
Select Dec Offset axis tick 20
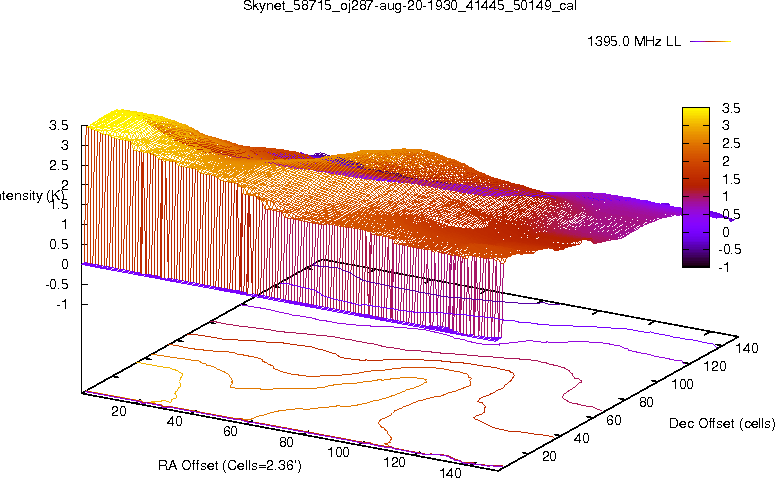pos(550,456)
